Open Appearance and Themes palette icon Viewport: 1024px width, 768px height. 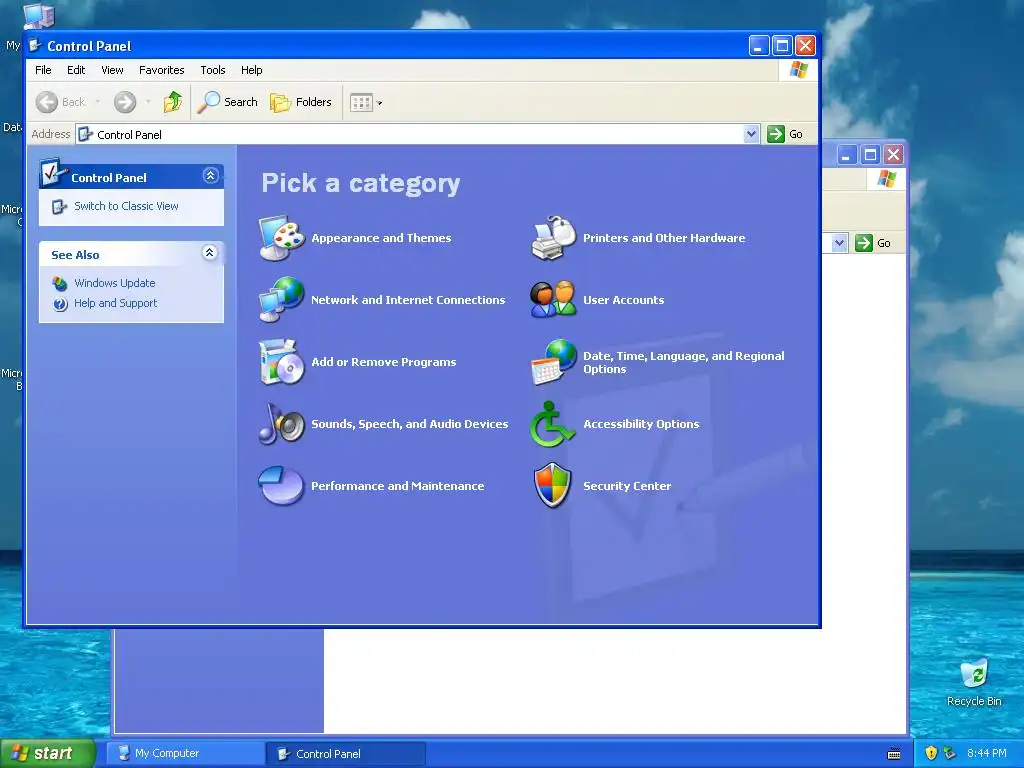[x=281, y=238]
